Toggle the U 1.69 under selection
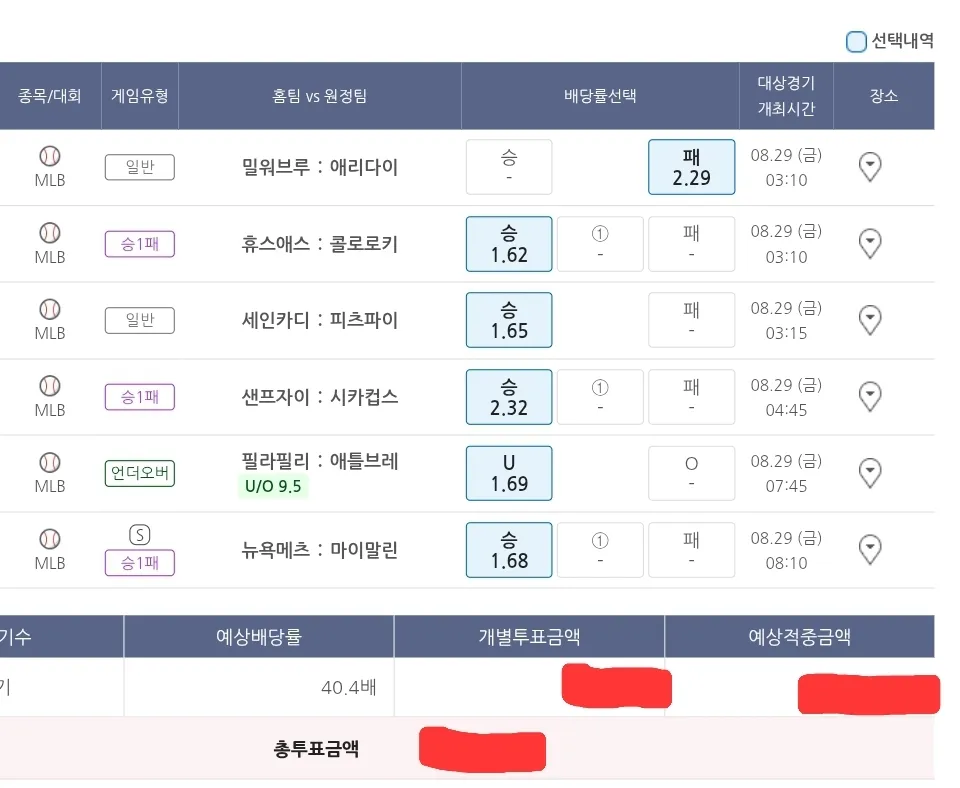The image size is (960, 788). pyautogui.click(x=509, y=473)
